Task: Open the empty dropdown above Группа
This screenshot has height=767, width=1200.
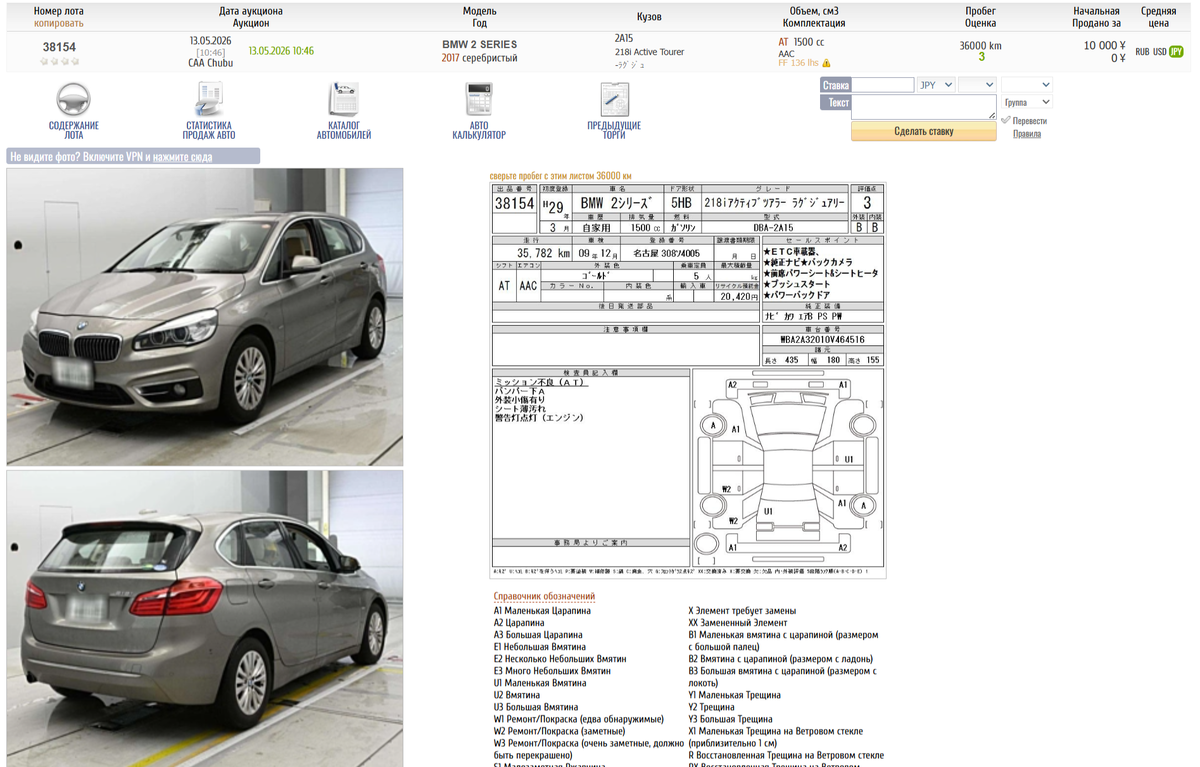Action: tap(1026, 85)
